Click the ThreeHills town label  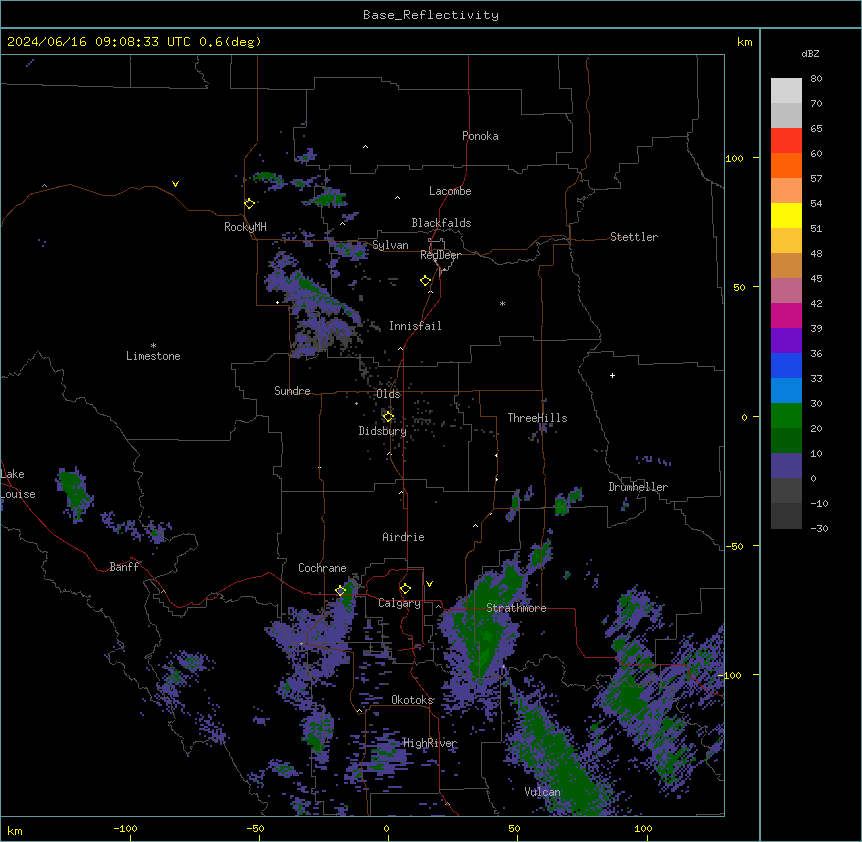(537, 418)
